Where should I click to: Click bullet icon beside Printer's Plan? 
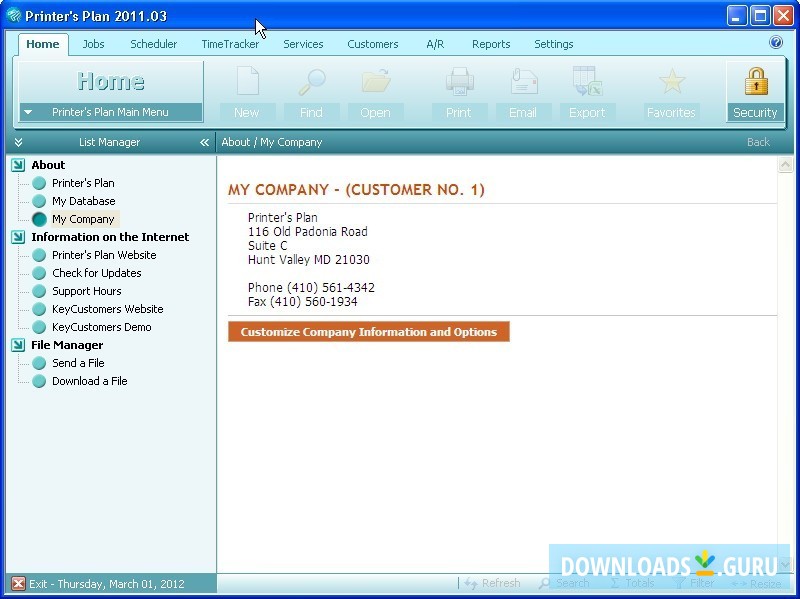(x=39, y=183)
